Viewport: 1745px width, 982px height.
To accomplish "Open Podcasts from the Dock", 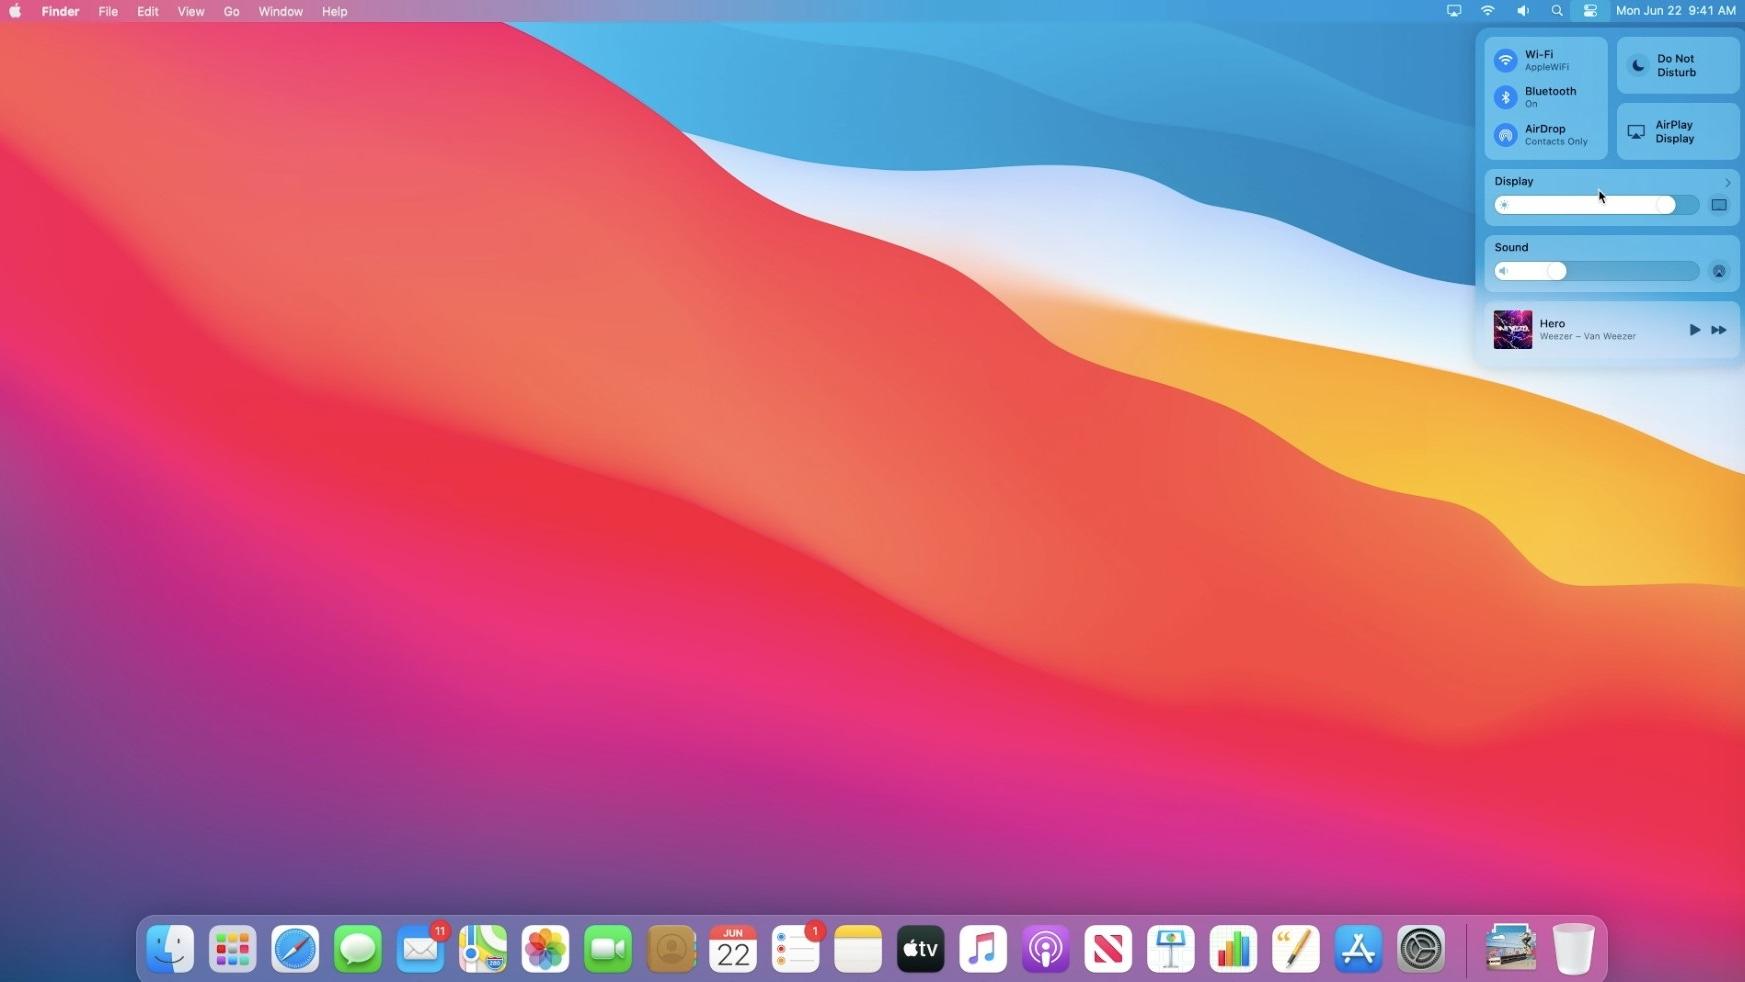I will (1045, 948).
